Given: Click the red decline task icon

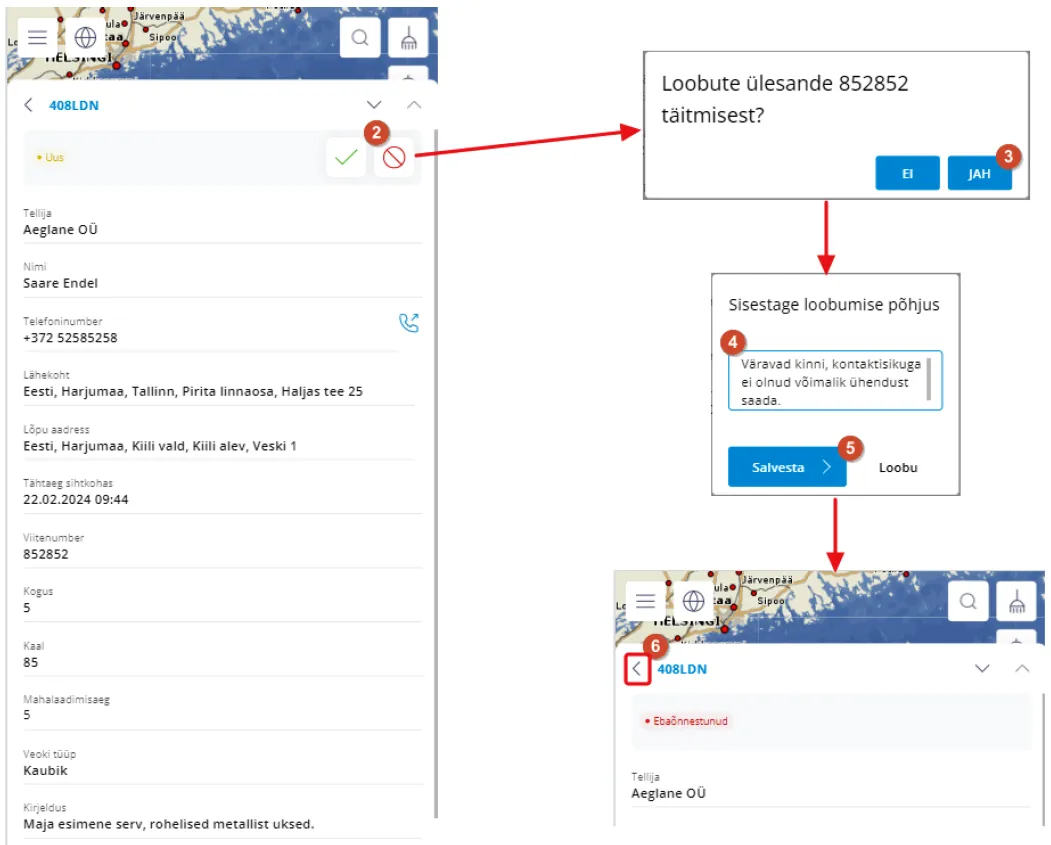Looking at the screenshot, I should tap(394, 158).
